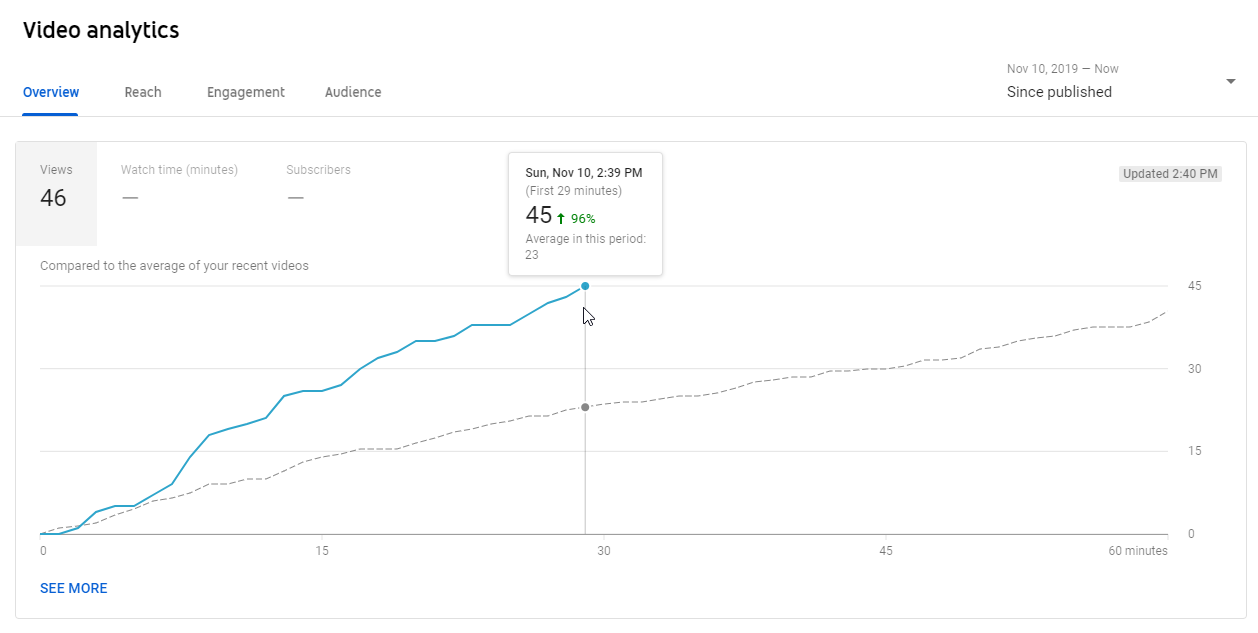Open the Overview tab

[x=51, y=92]
